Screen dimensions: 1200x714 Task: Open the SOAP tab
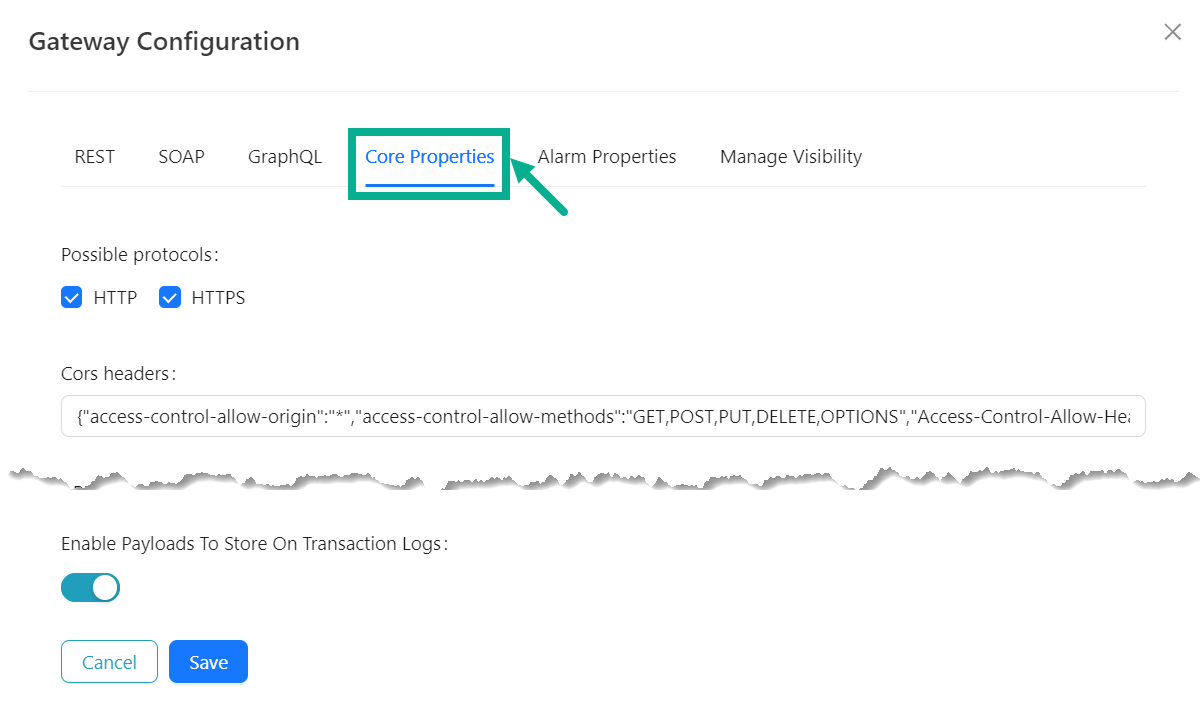point(181,157)
